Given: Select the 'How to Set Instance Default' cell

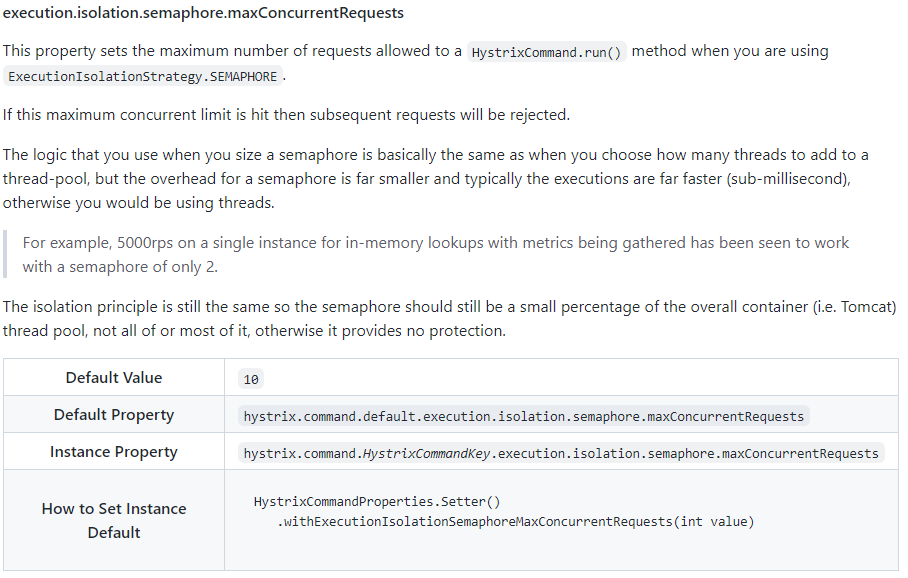Looking at the screenshot, I should [x=114, y=520].
